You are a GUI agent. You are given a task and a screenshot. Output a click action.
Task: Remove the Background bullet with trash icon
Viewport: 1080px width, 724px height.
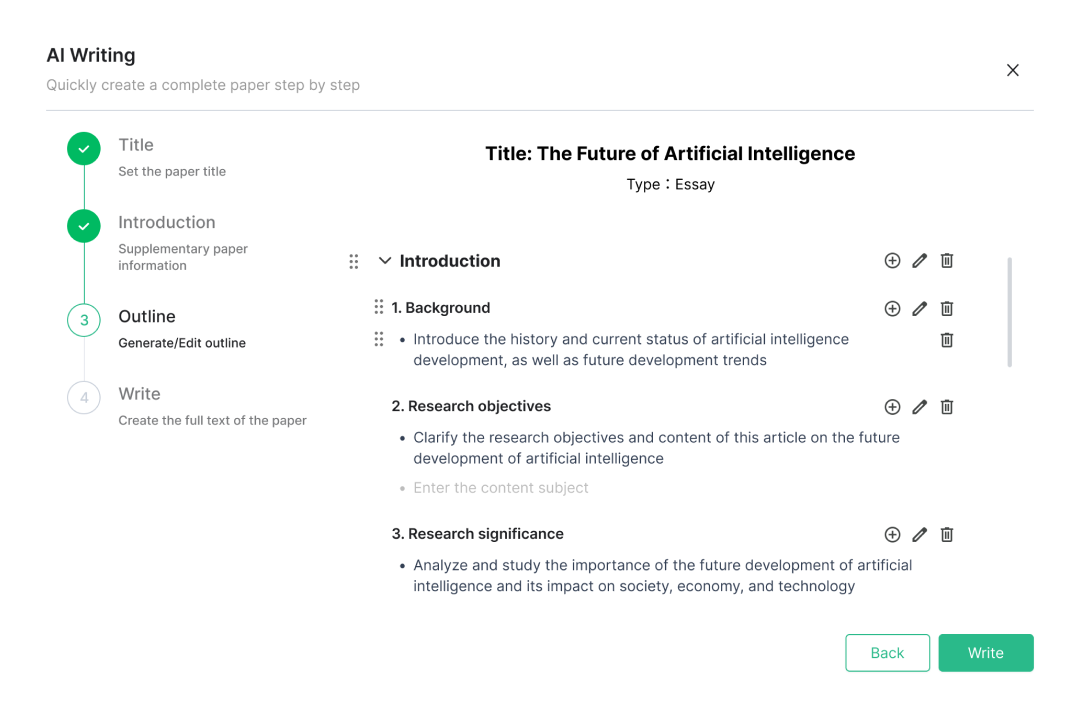946,340
